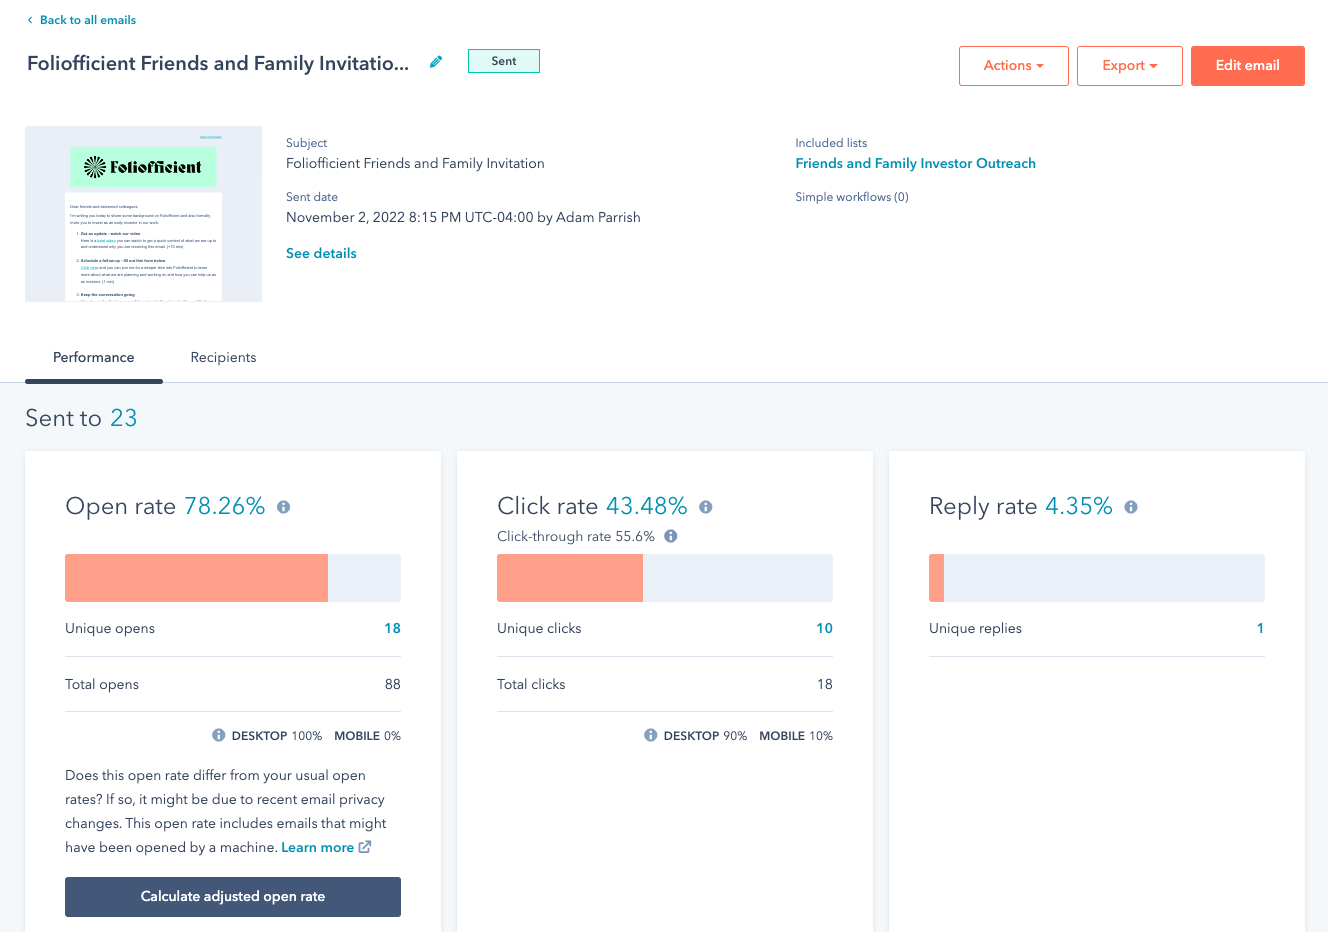Click the email title heading

tap(218, 63)
